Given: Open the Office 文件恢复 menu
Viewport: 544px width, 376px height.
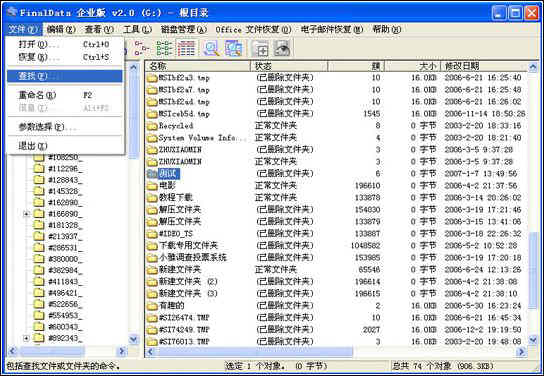Looking at the screenshot, I should pos(253,29).
